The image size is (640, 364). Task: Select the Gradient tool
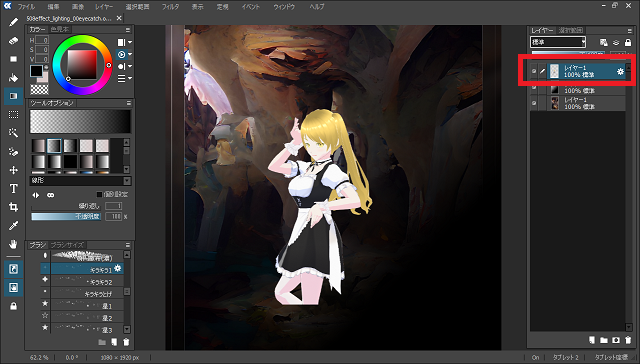13,96
